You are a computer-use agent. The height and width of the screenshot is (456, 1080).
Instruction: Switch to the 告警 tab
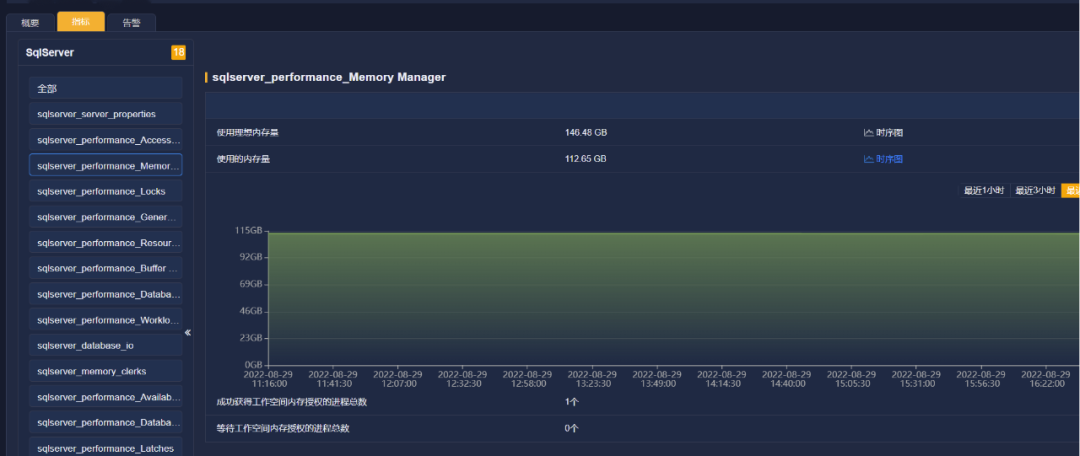(x=132, y=23)
